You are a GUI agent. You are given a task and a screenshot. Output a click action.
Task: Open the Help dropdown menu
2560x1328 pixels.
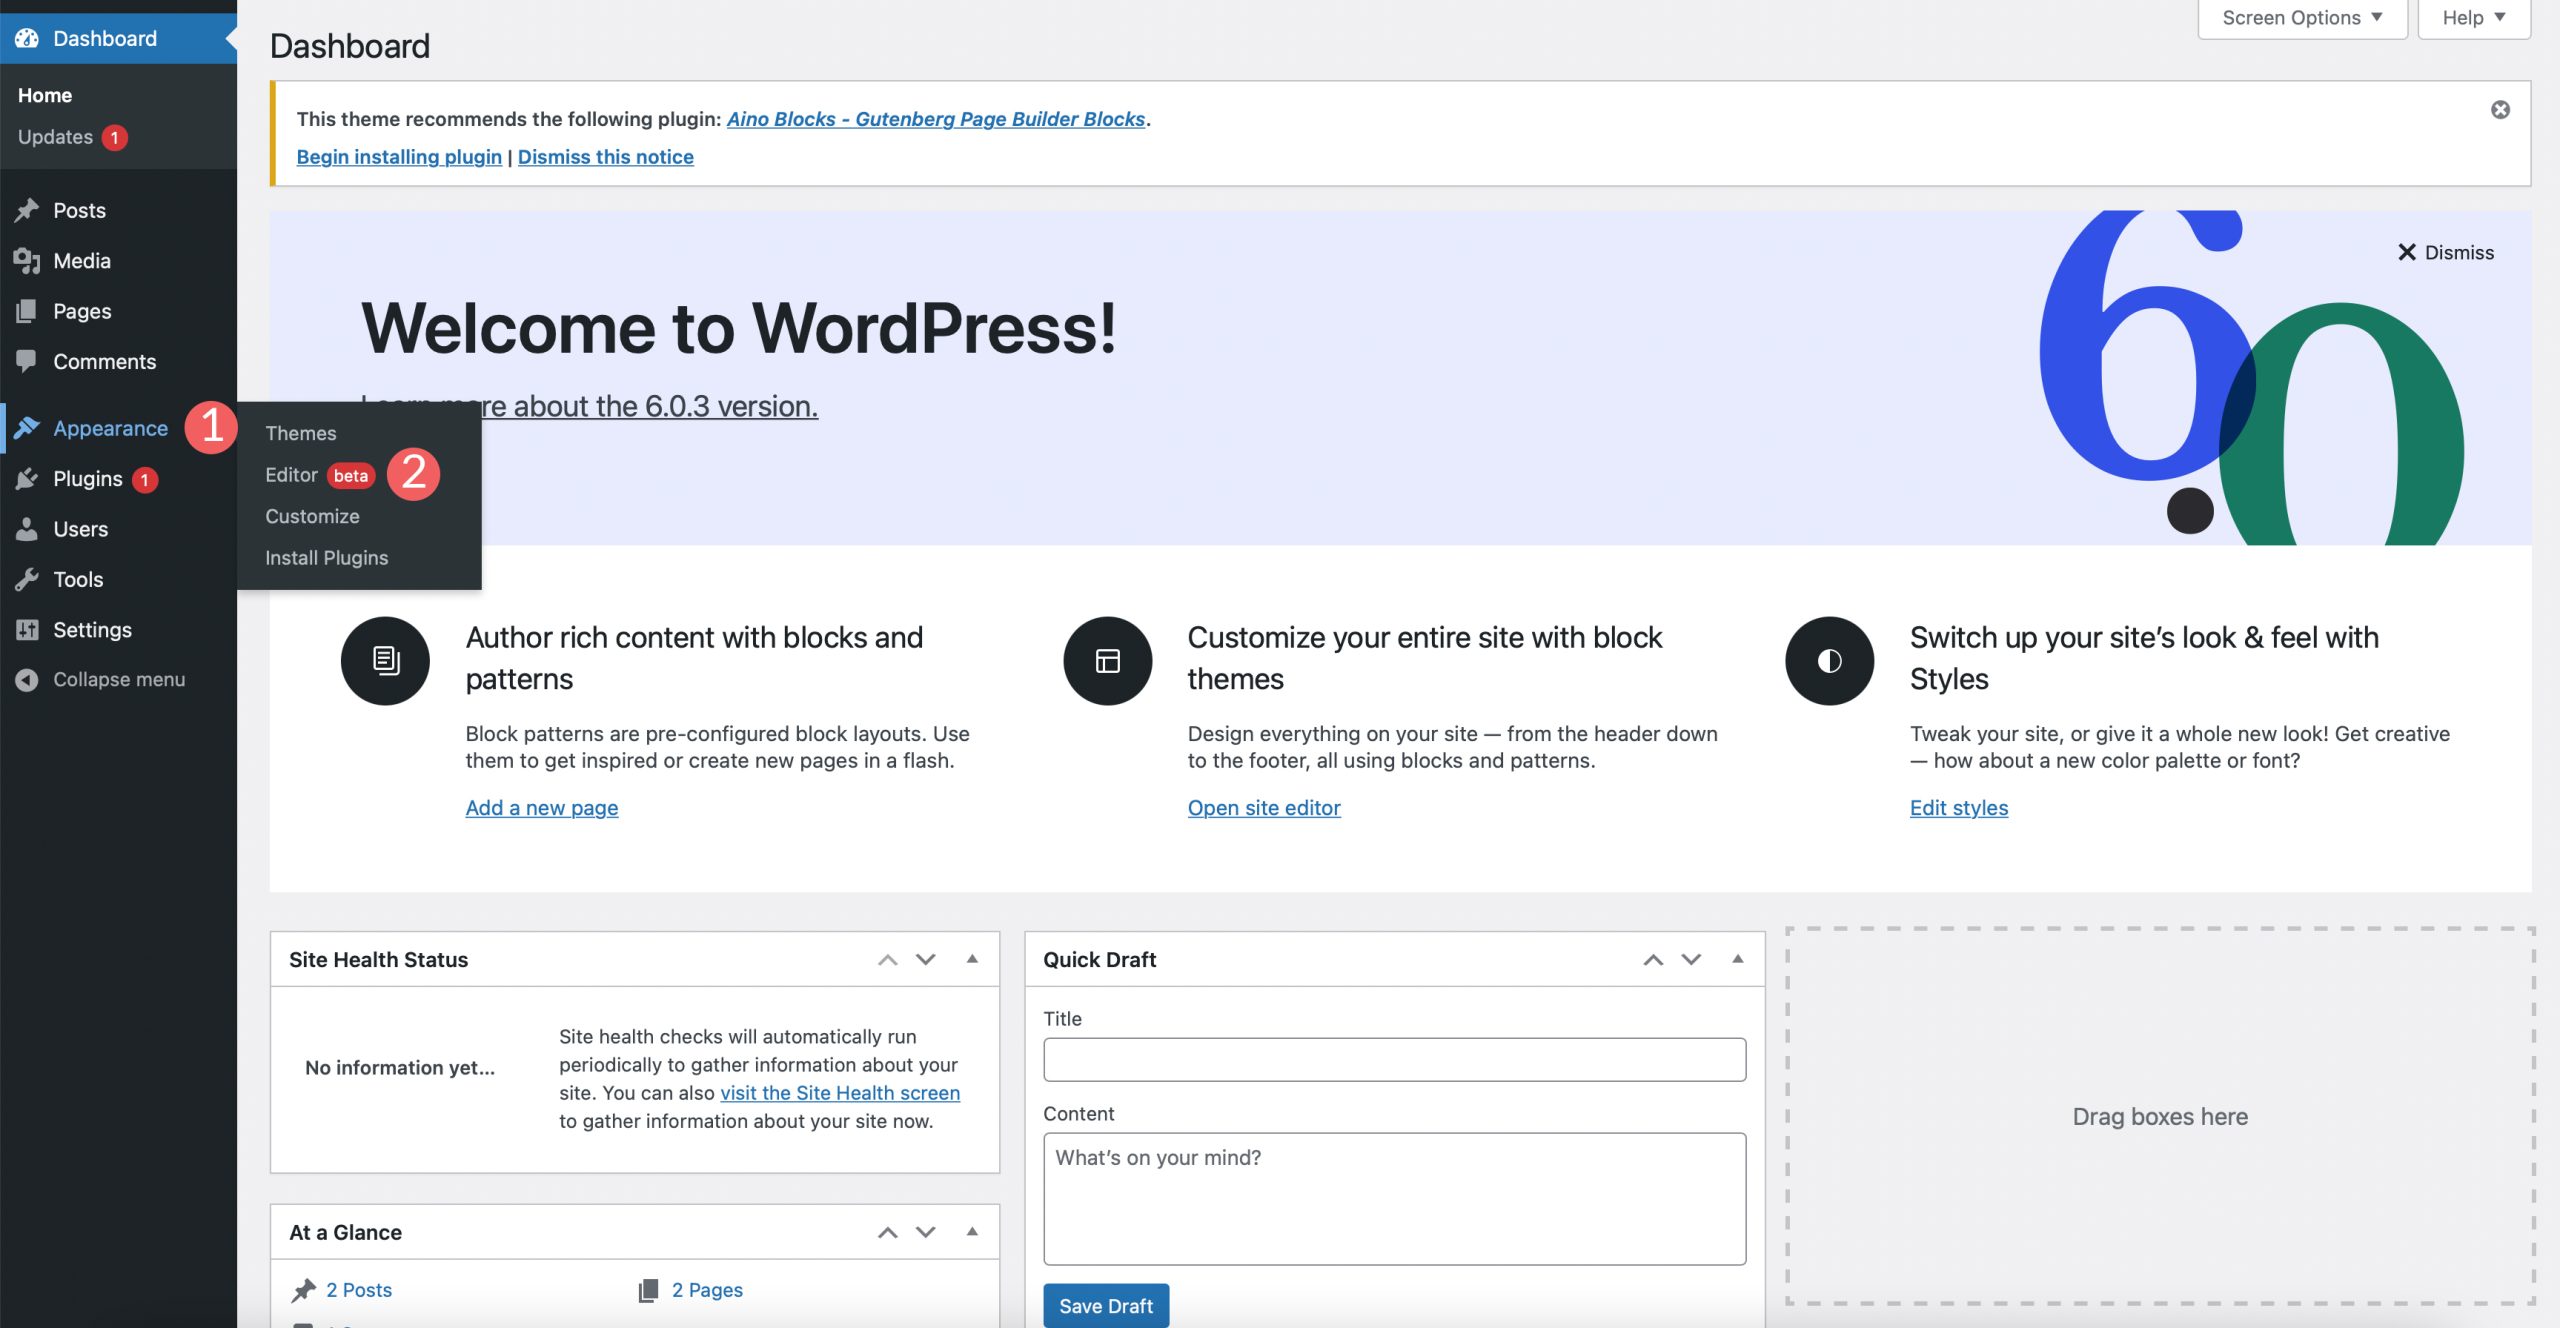pos(2472,19)
